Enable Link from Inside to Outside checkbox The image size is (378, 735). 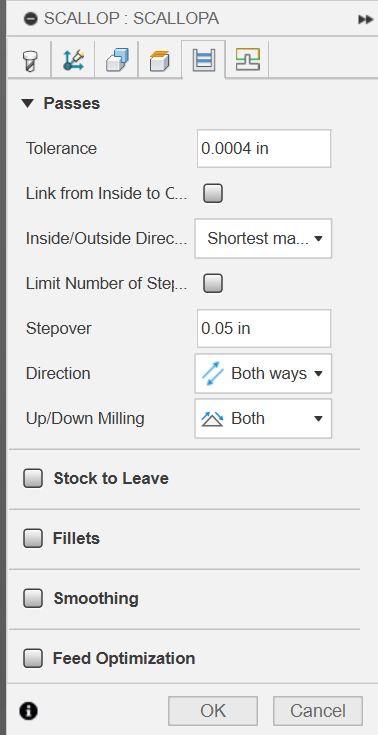tap(213, 193)
